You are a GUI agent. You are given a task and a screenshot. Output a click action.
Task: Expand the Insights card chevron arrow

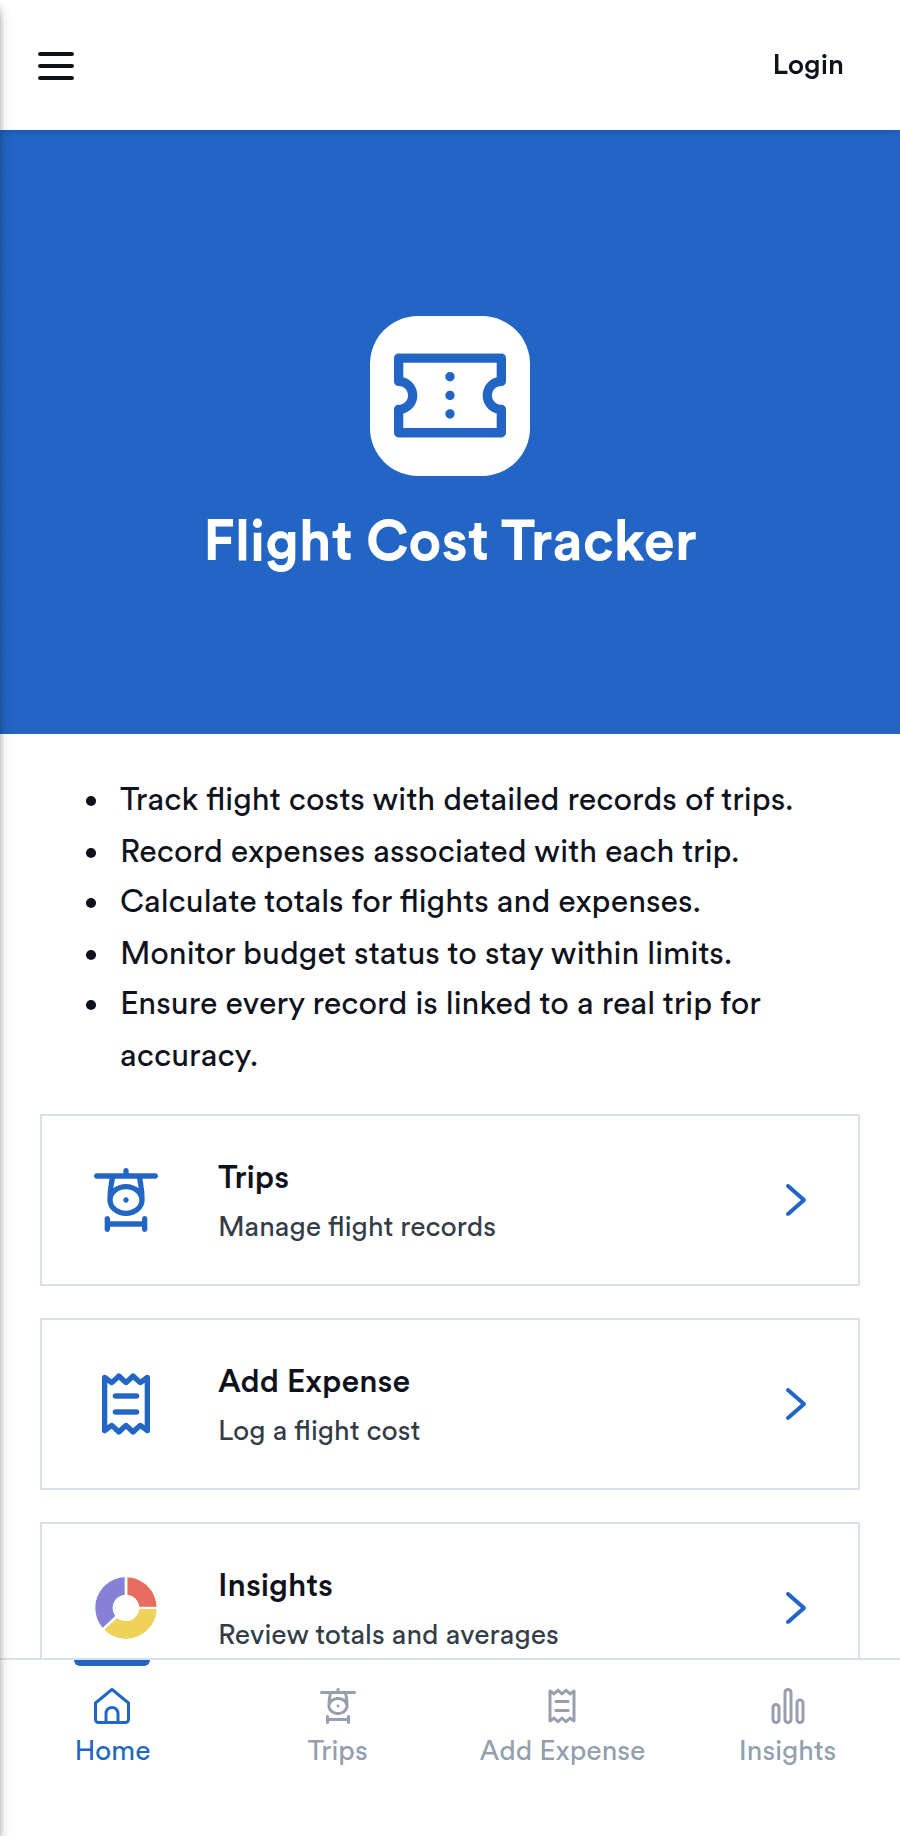pyautogui.click(x=796, y=1608)
